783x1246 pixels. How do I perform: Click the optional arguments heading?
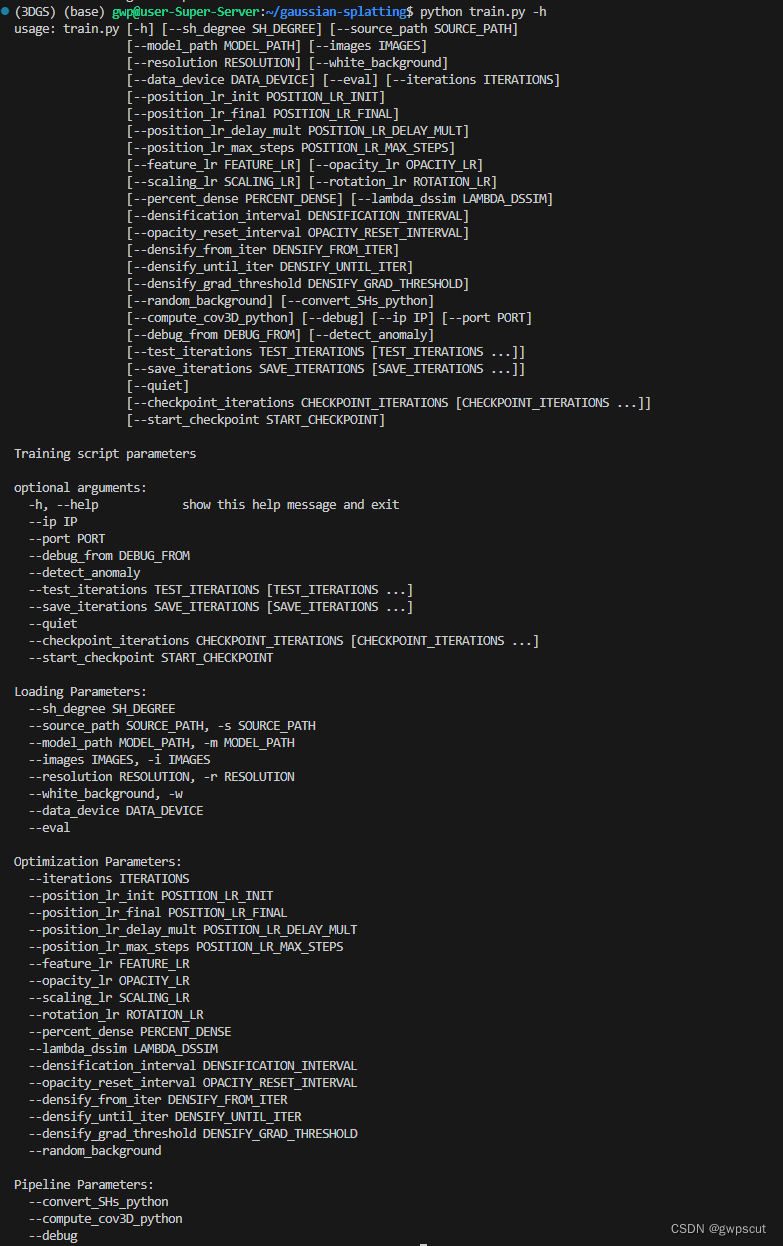[x=80, y=487]
